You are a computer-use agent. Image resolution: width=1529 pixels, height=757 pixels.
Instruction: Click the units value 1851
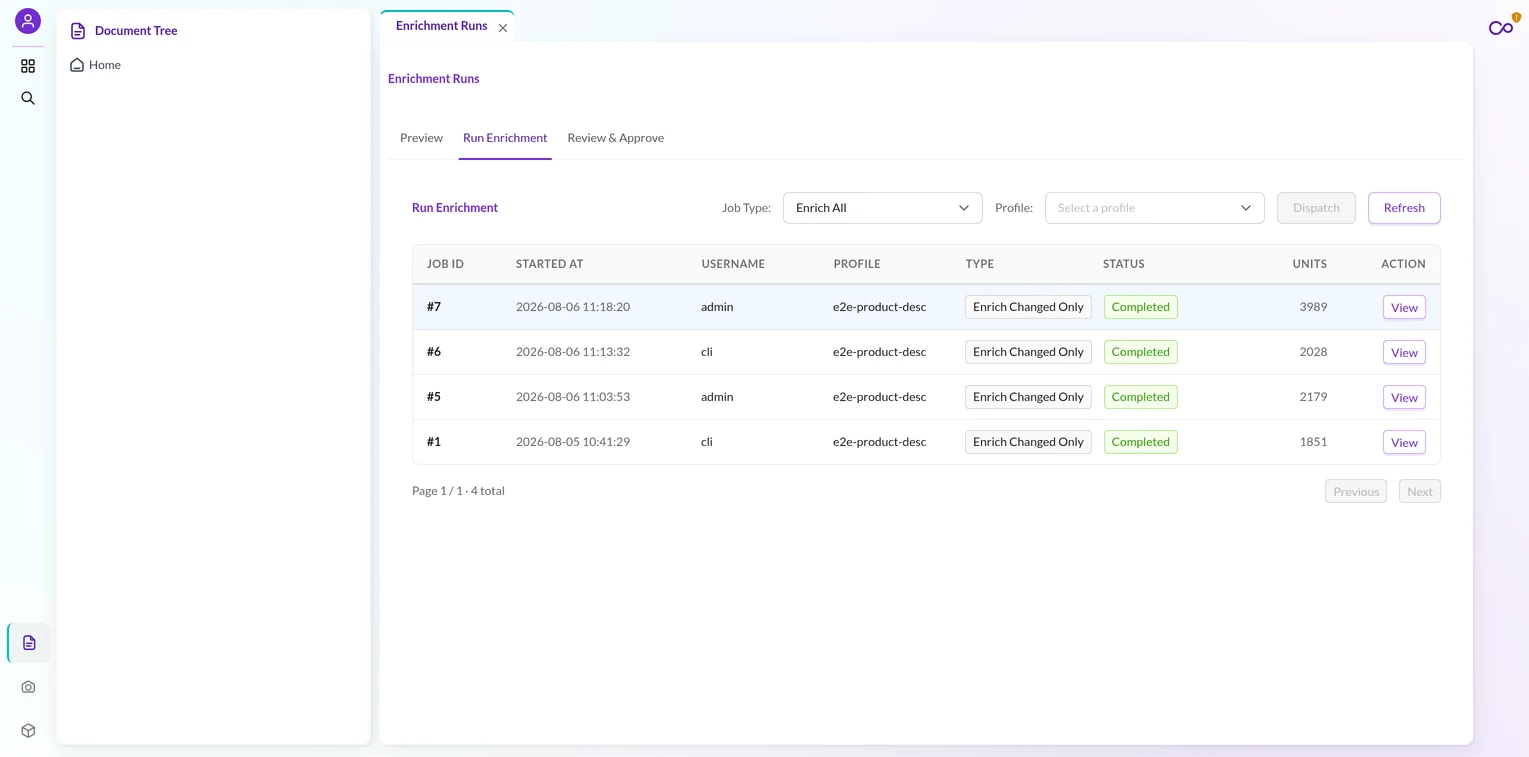pyautogui.click(x=1313, y=442)
